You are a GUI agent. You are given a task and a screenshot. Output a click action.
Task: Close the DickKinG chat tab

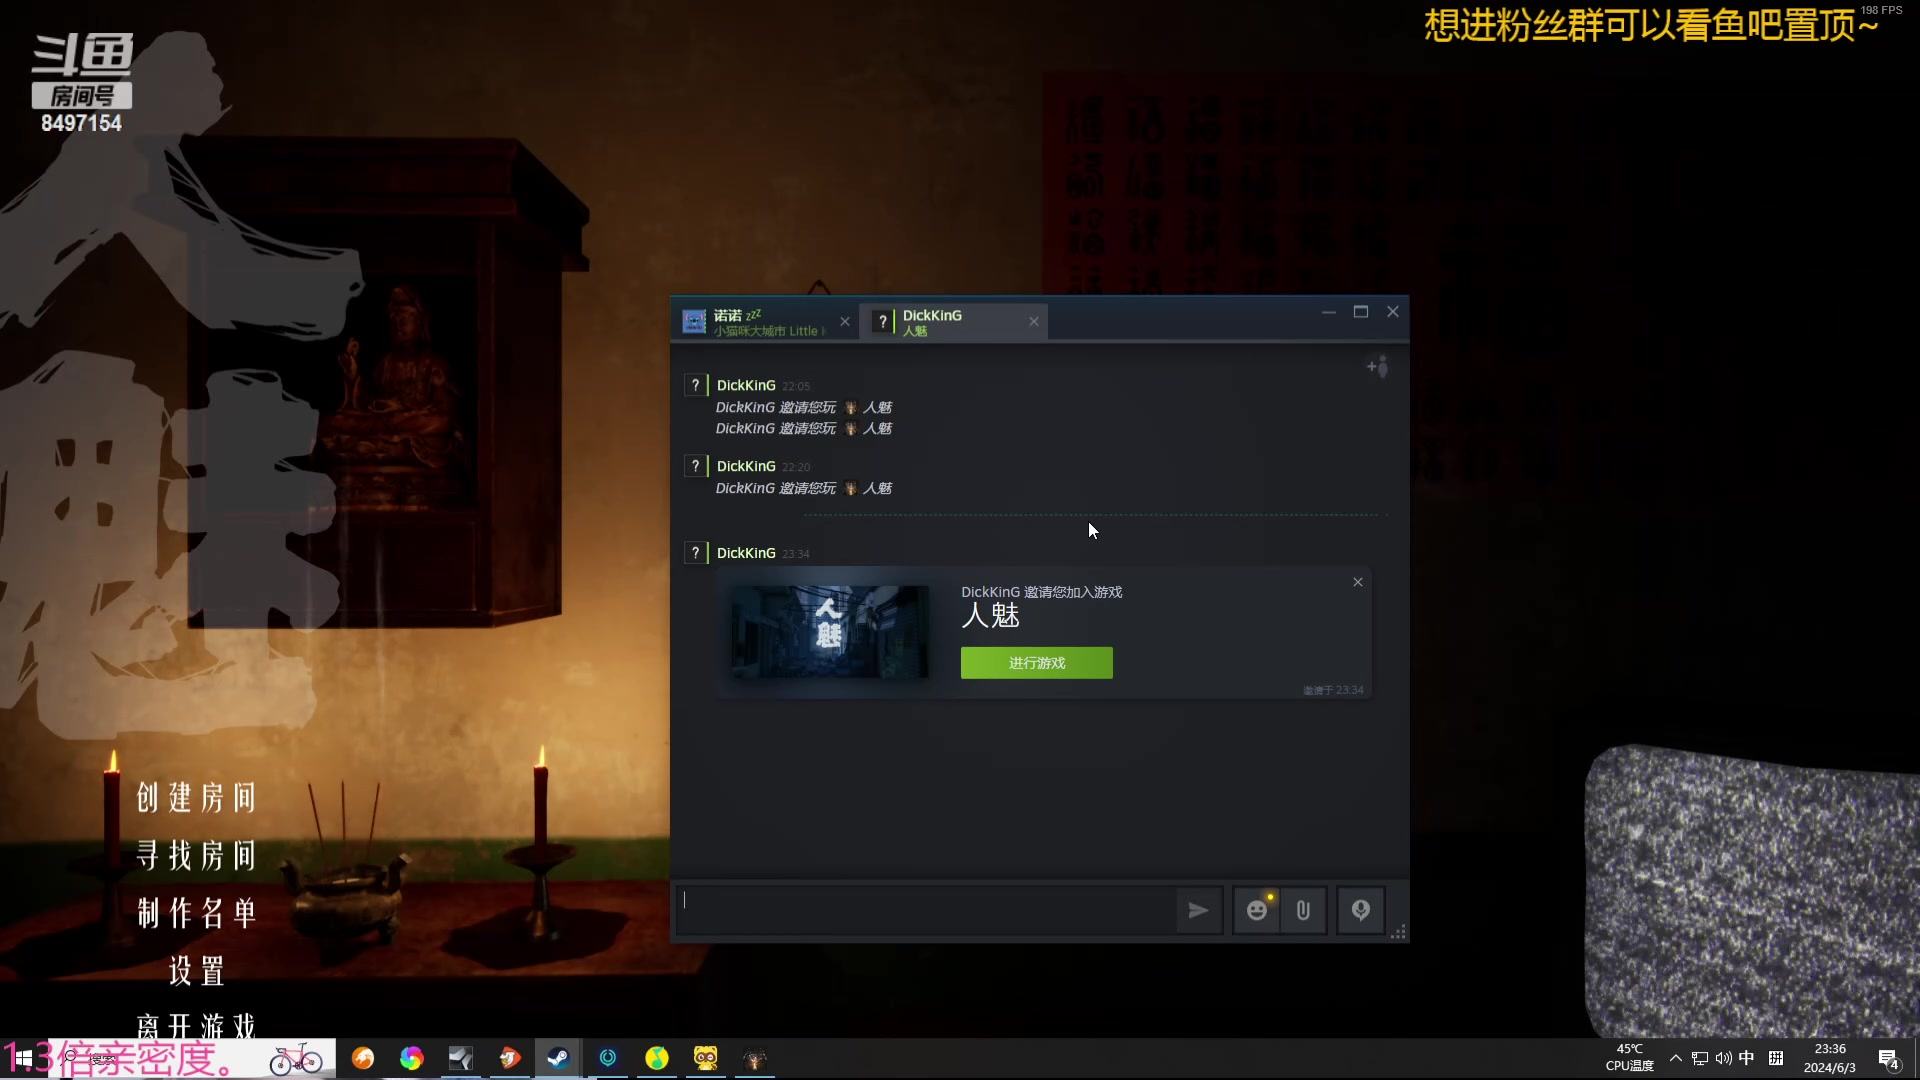coord(1034,322)
